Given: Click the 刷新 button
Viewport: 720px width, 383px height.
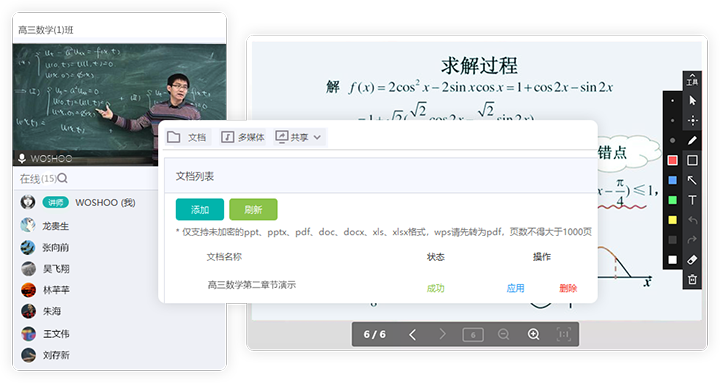Looking at the screenshot, I should 253,209.
